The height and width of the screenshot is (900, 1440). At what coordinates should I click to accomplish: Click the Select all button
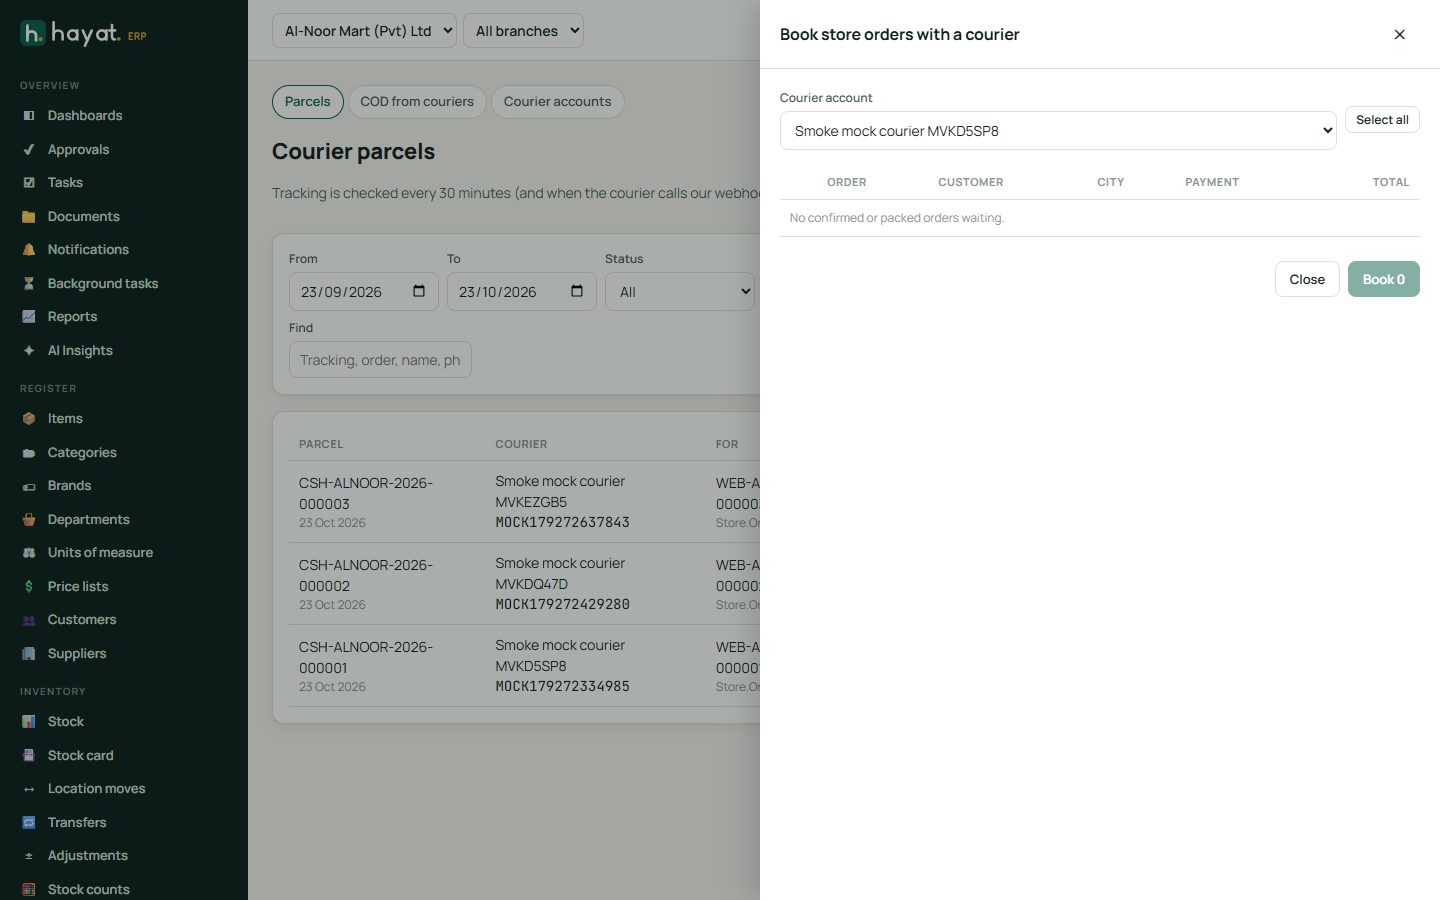1382,120
